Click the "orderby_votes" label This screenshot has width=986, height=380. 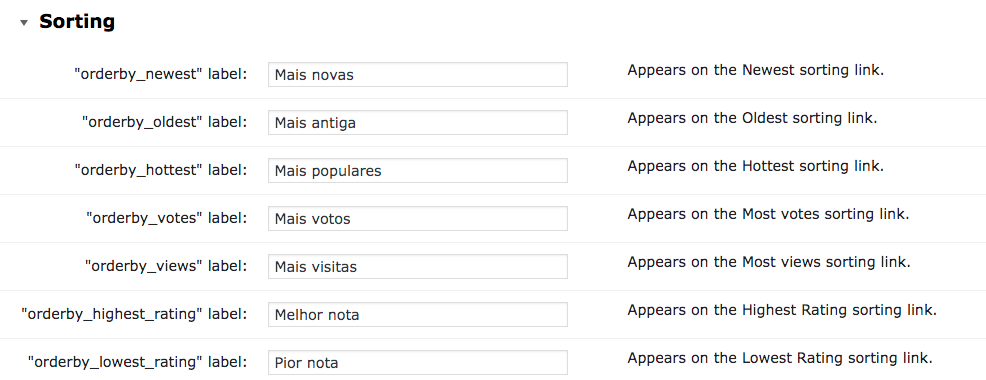[x=167, y=218]
